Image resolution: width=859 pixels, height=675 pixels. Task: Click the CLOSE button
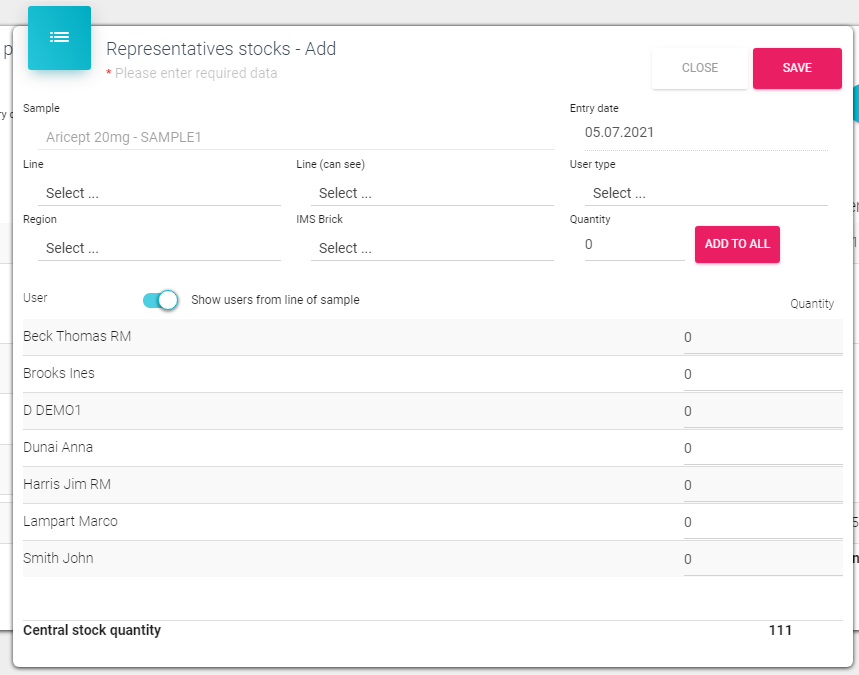(699, 68)
